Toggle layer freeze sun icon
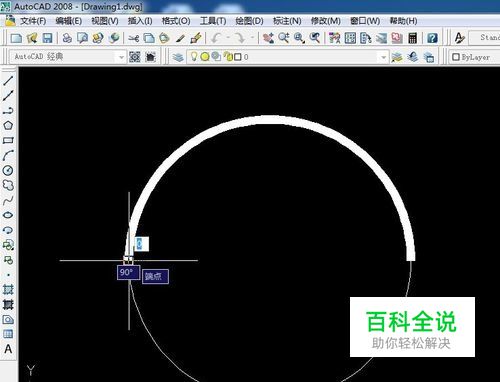The height and width of the screenshot is (382, 500). (x=205, y=57)
